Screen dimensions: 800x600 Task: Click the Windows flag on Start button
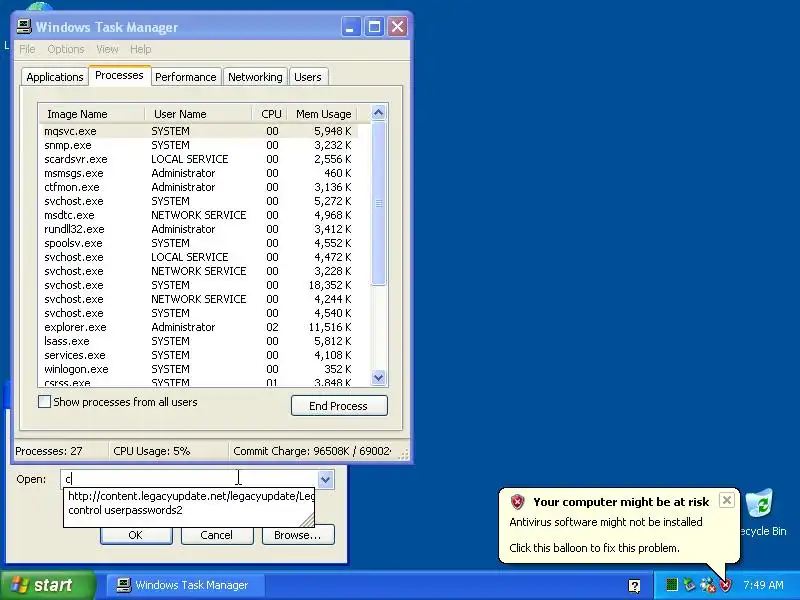pyautogui.click(x=19, y=585)
